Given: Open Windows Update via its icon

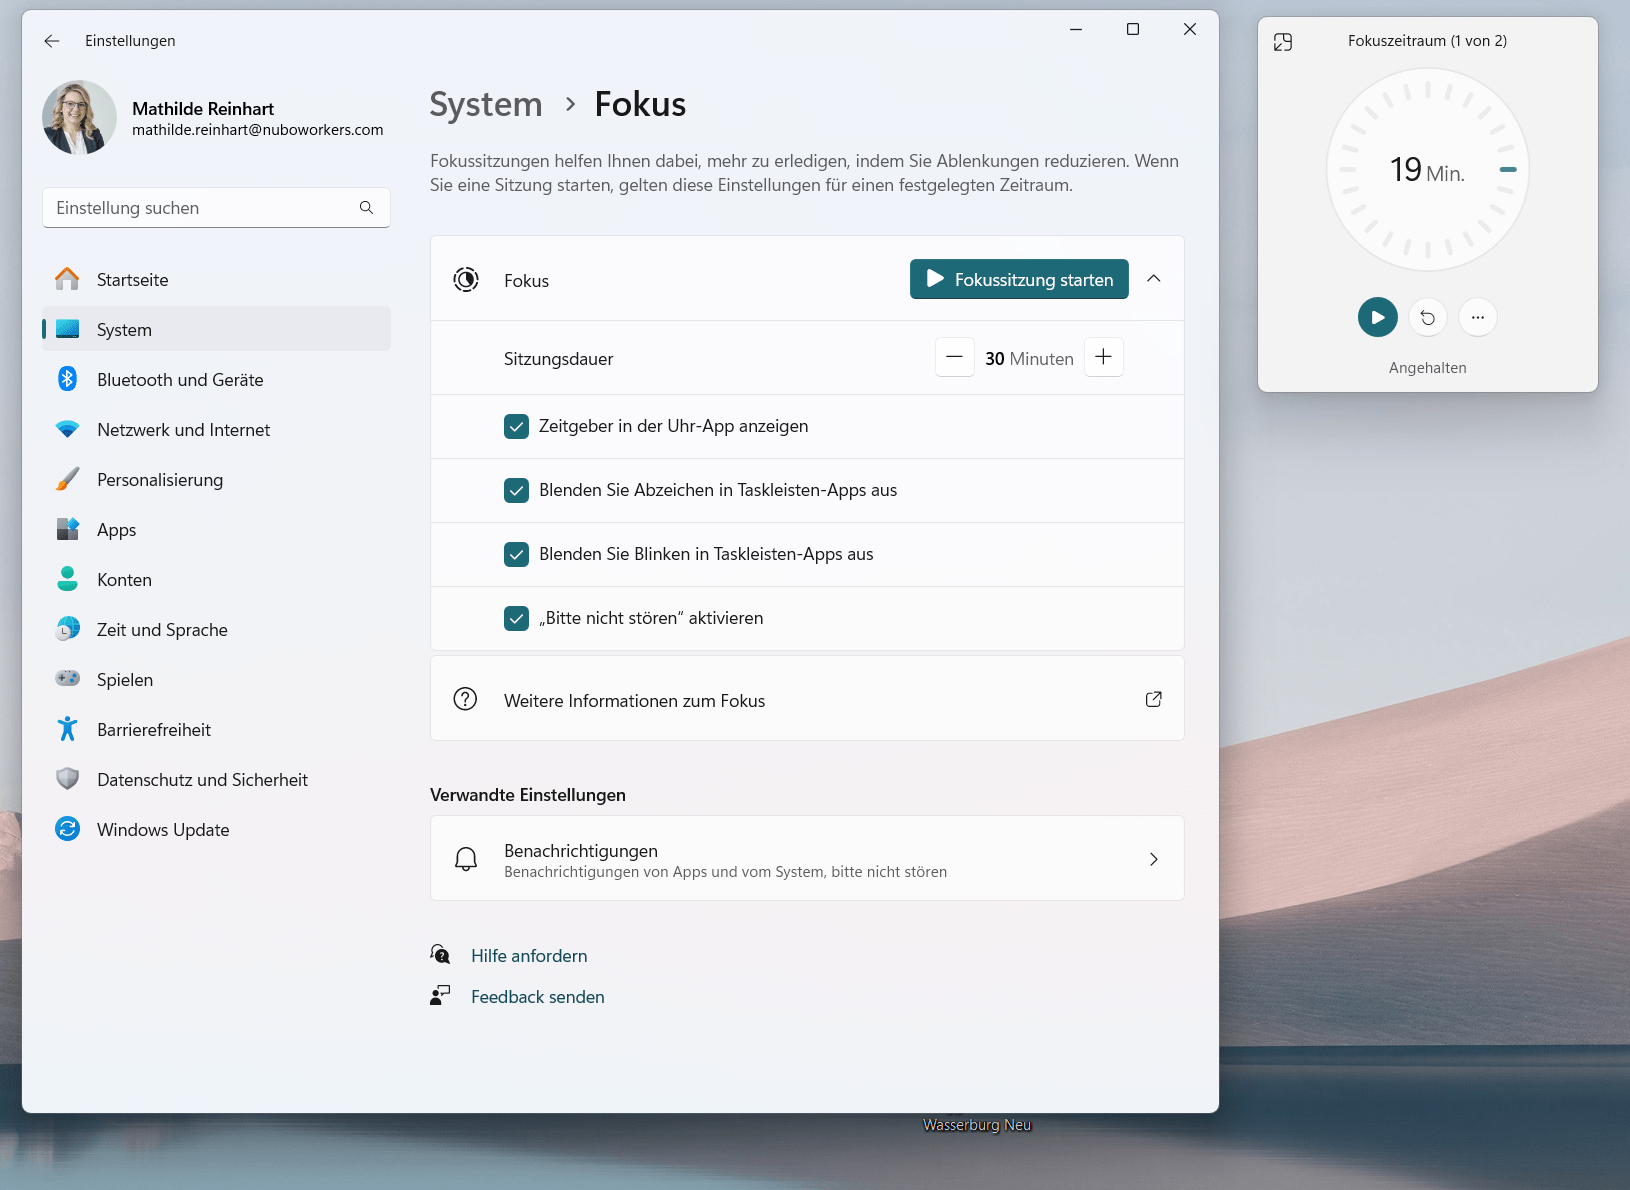Looking at the screenshot, I should [x=67, y=829].
